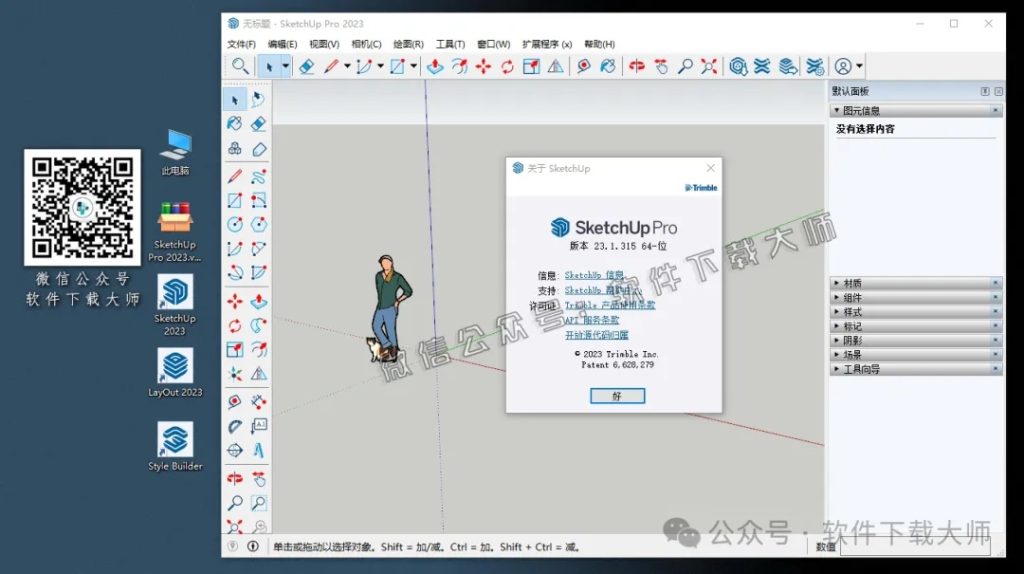Activate the Rotate tool in the top toolbar
The image size is (1024, 574).
pyautogui.click(x=507, y=66)
